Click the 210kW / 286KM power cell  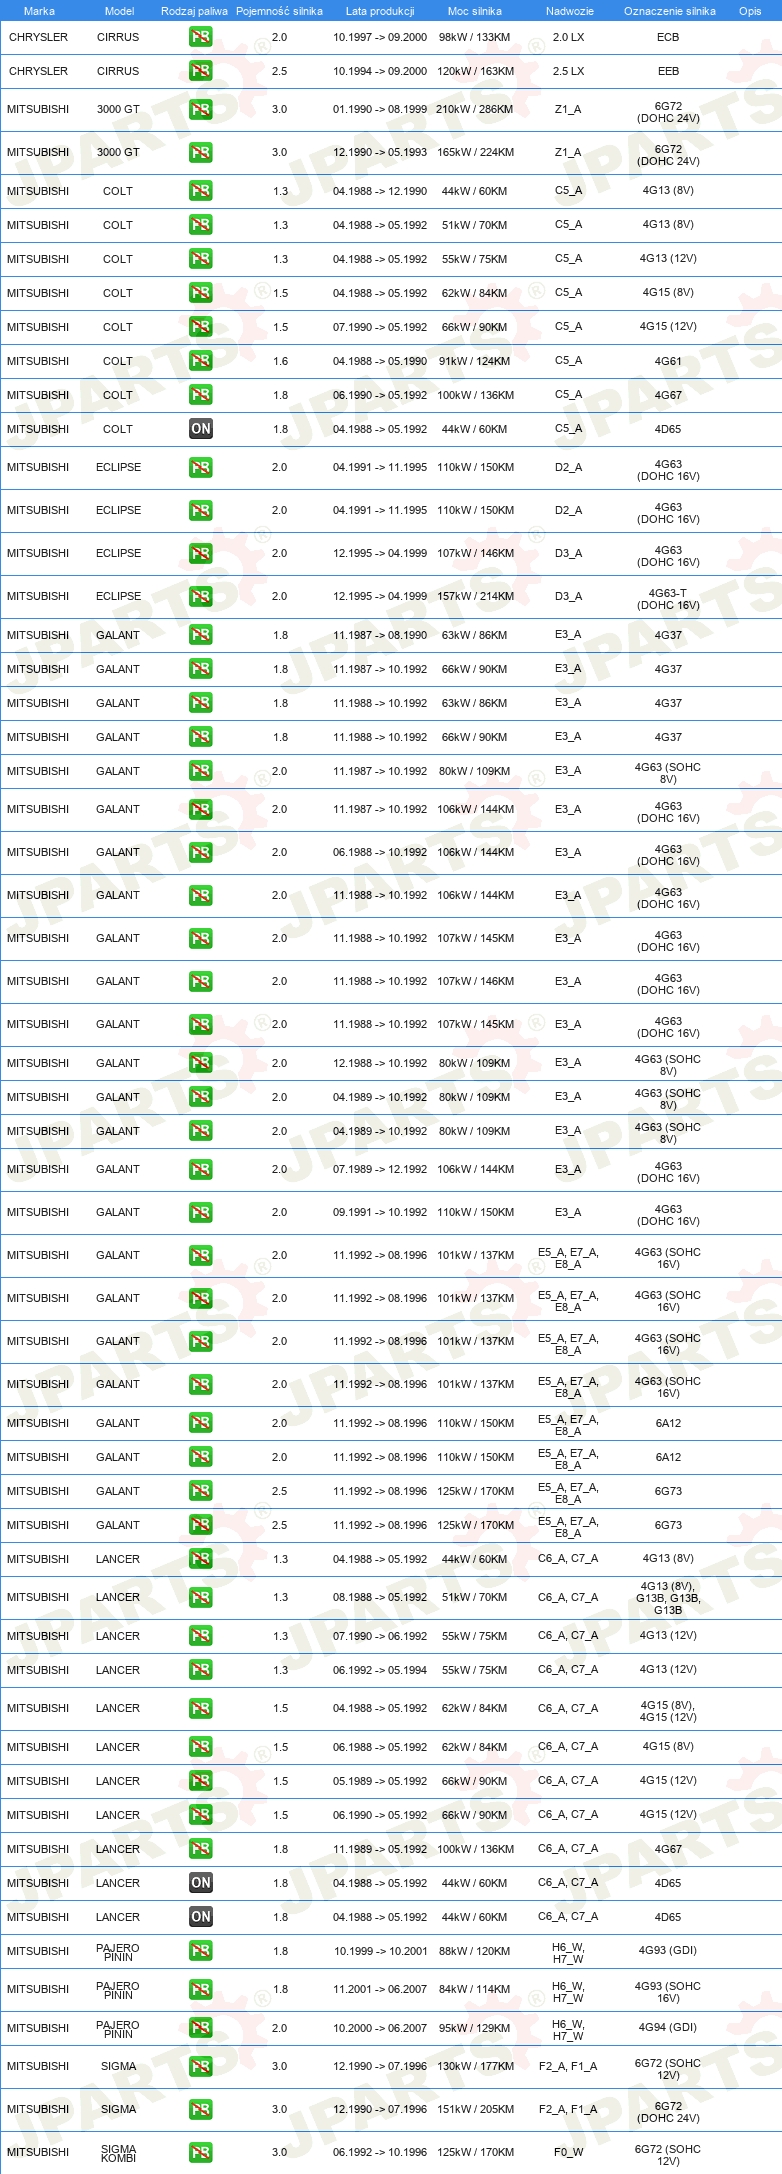pos(475,109)
